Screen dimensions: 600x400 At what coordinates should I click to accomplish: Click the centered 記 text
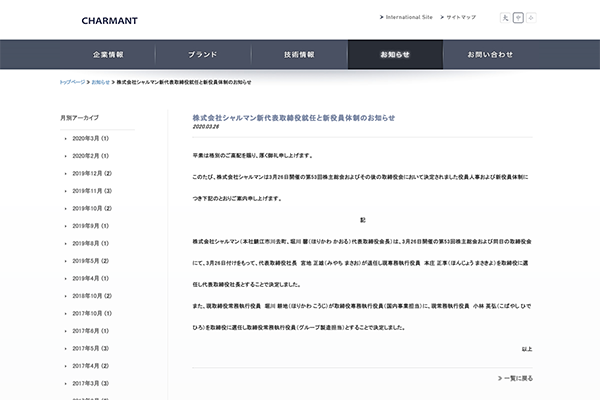(x=363, y=220)
